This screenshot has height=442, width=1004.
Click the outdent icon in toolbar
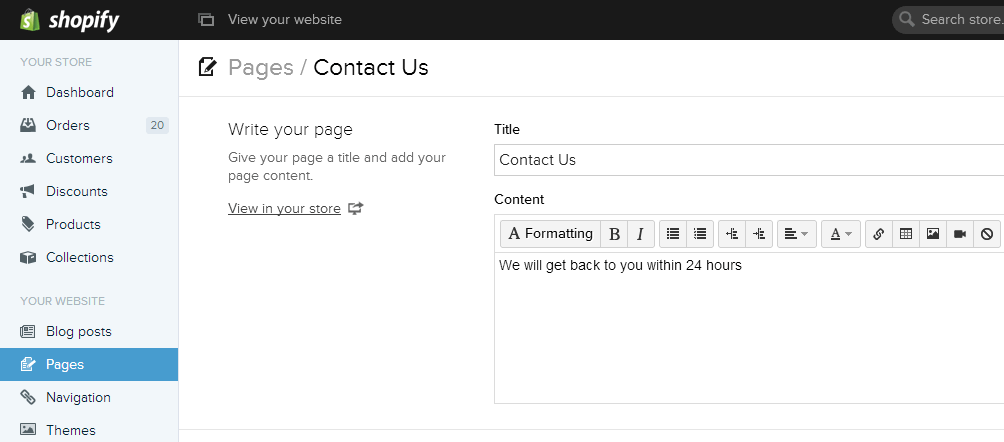click(x=732, y=234)
